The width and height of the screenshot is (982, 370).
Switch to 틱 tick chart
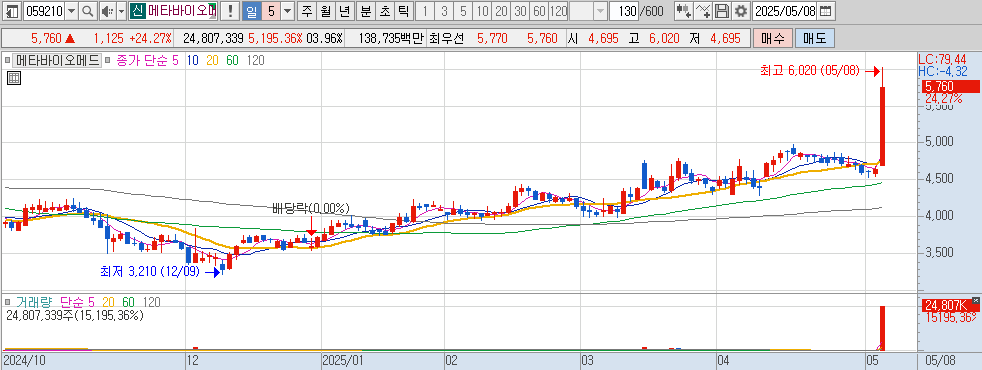(x=404, y=11)
